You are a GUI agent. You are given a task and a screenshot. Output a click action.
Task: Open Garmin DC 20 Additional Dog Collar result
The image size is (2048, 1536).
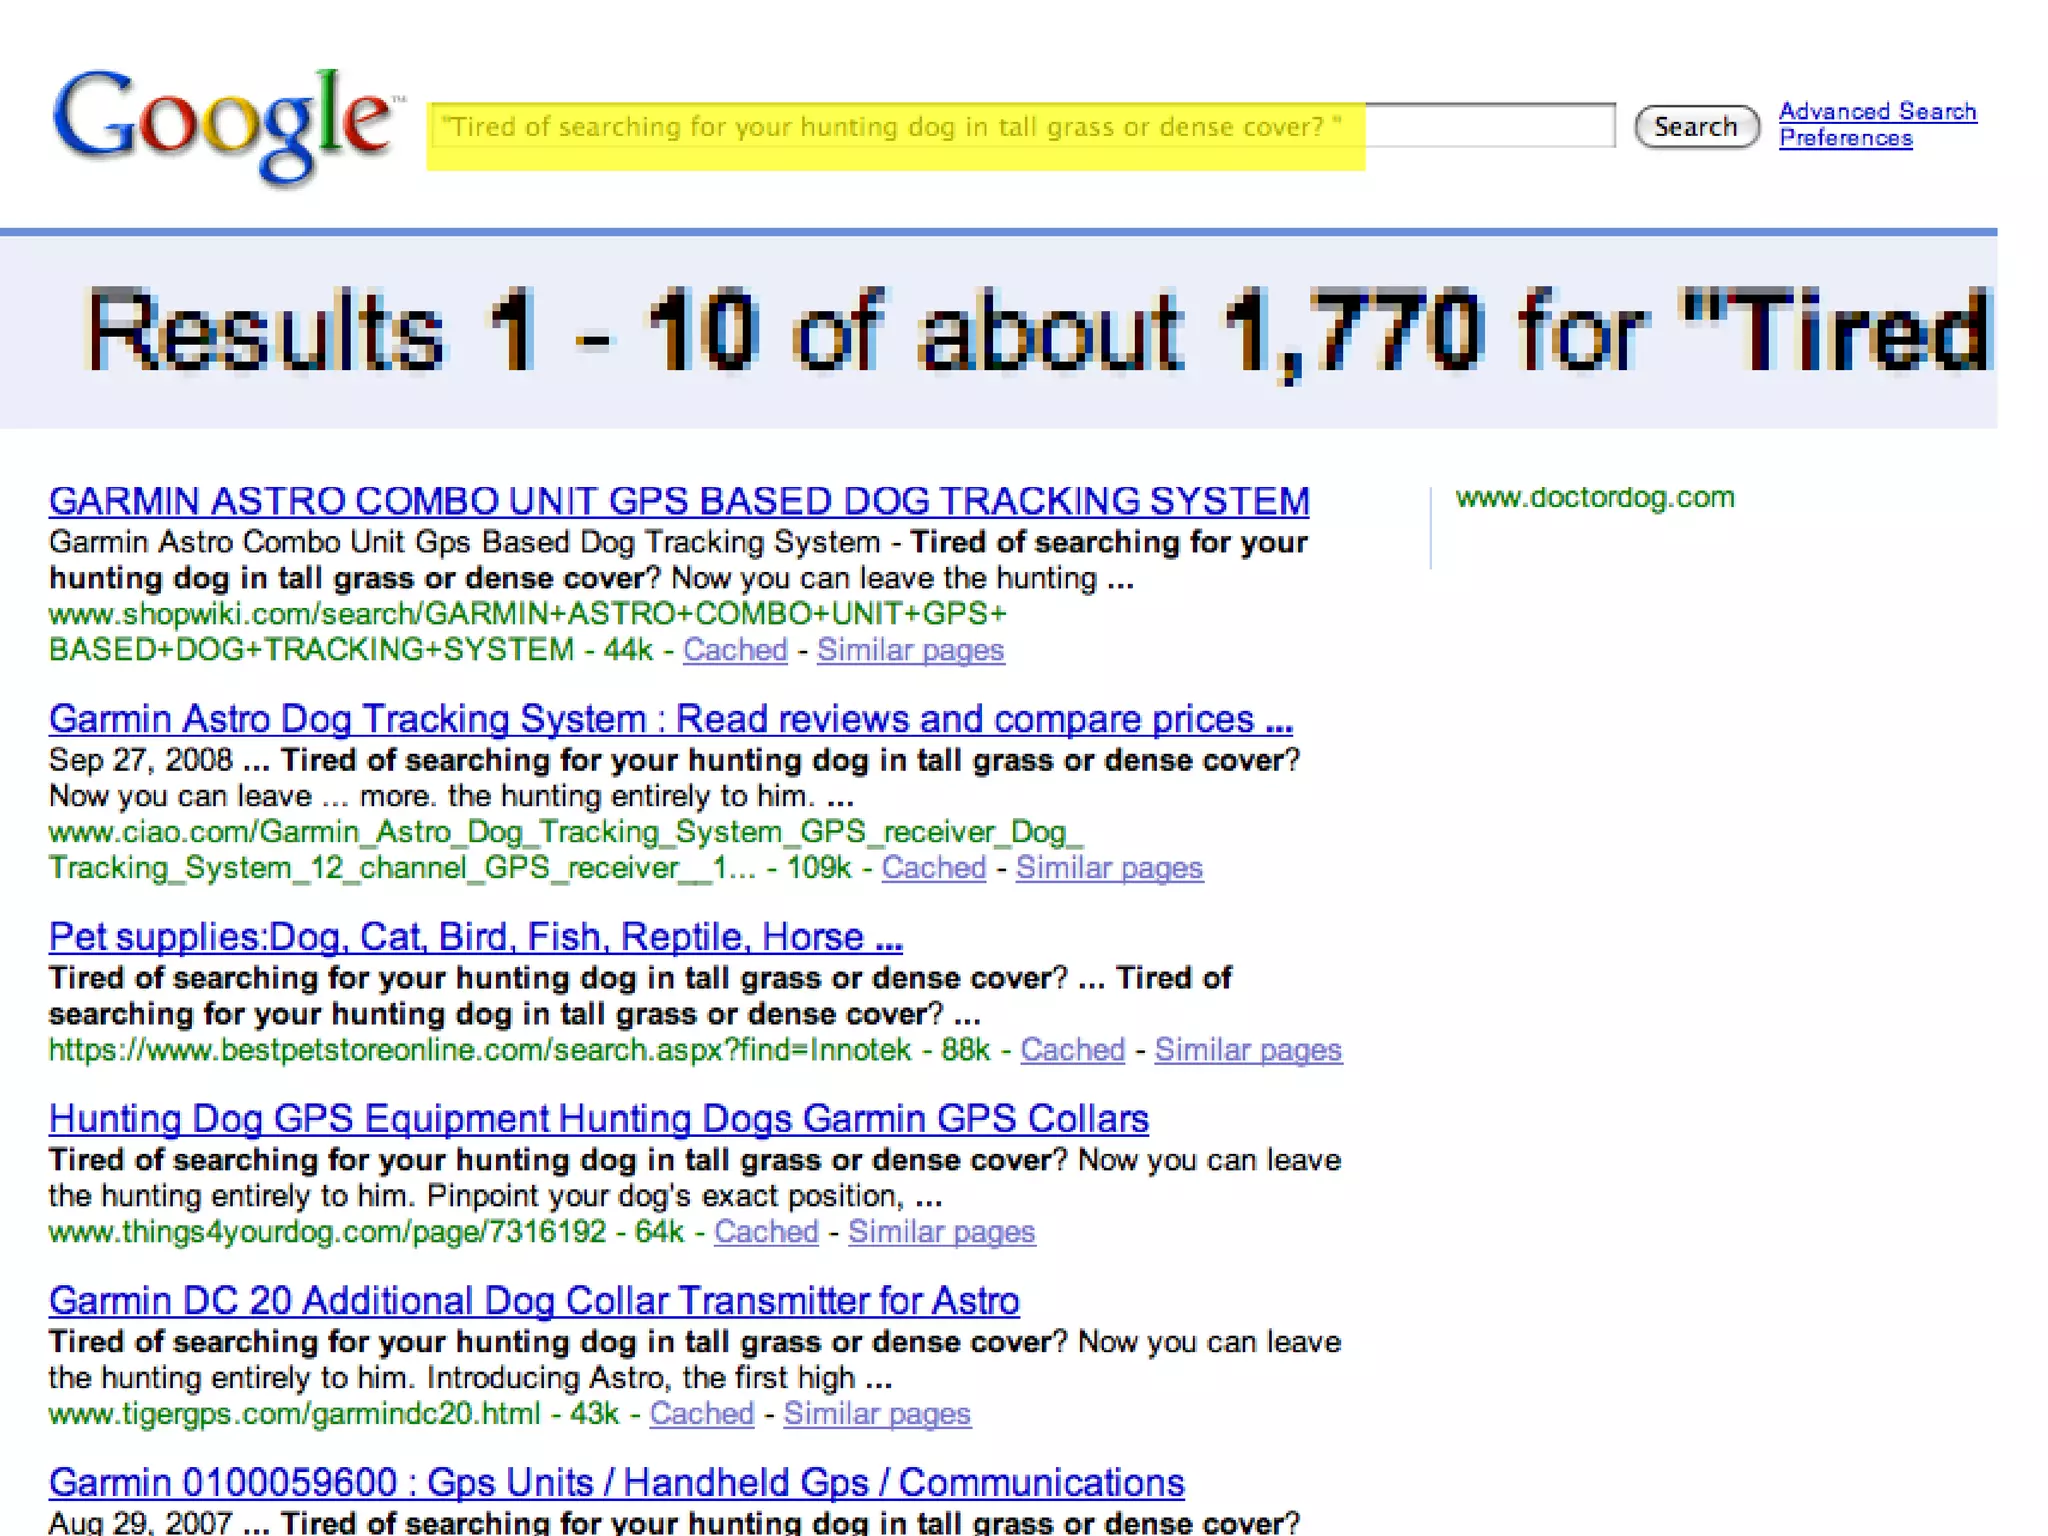[x=534, y=1301]
